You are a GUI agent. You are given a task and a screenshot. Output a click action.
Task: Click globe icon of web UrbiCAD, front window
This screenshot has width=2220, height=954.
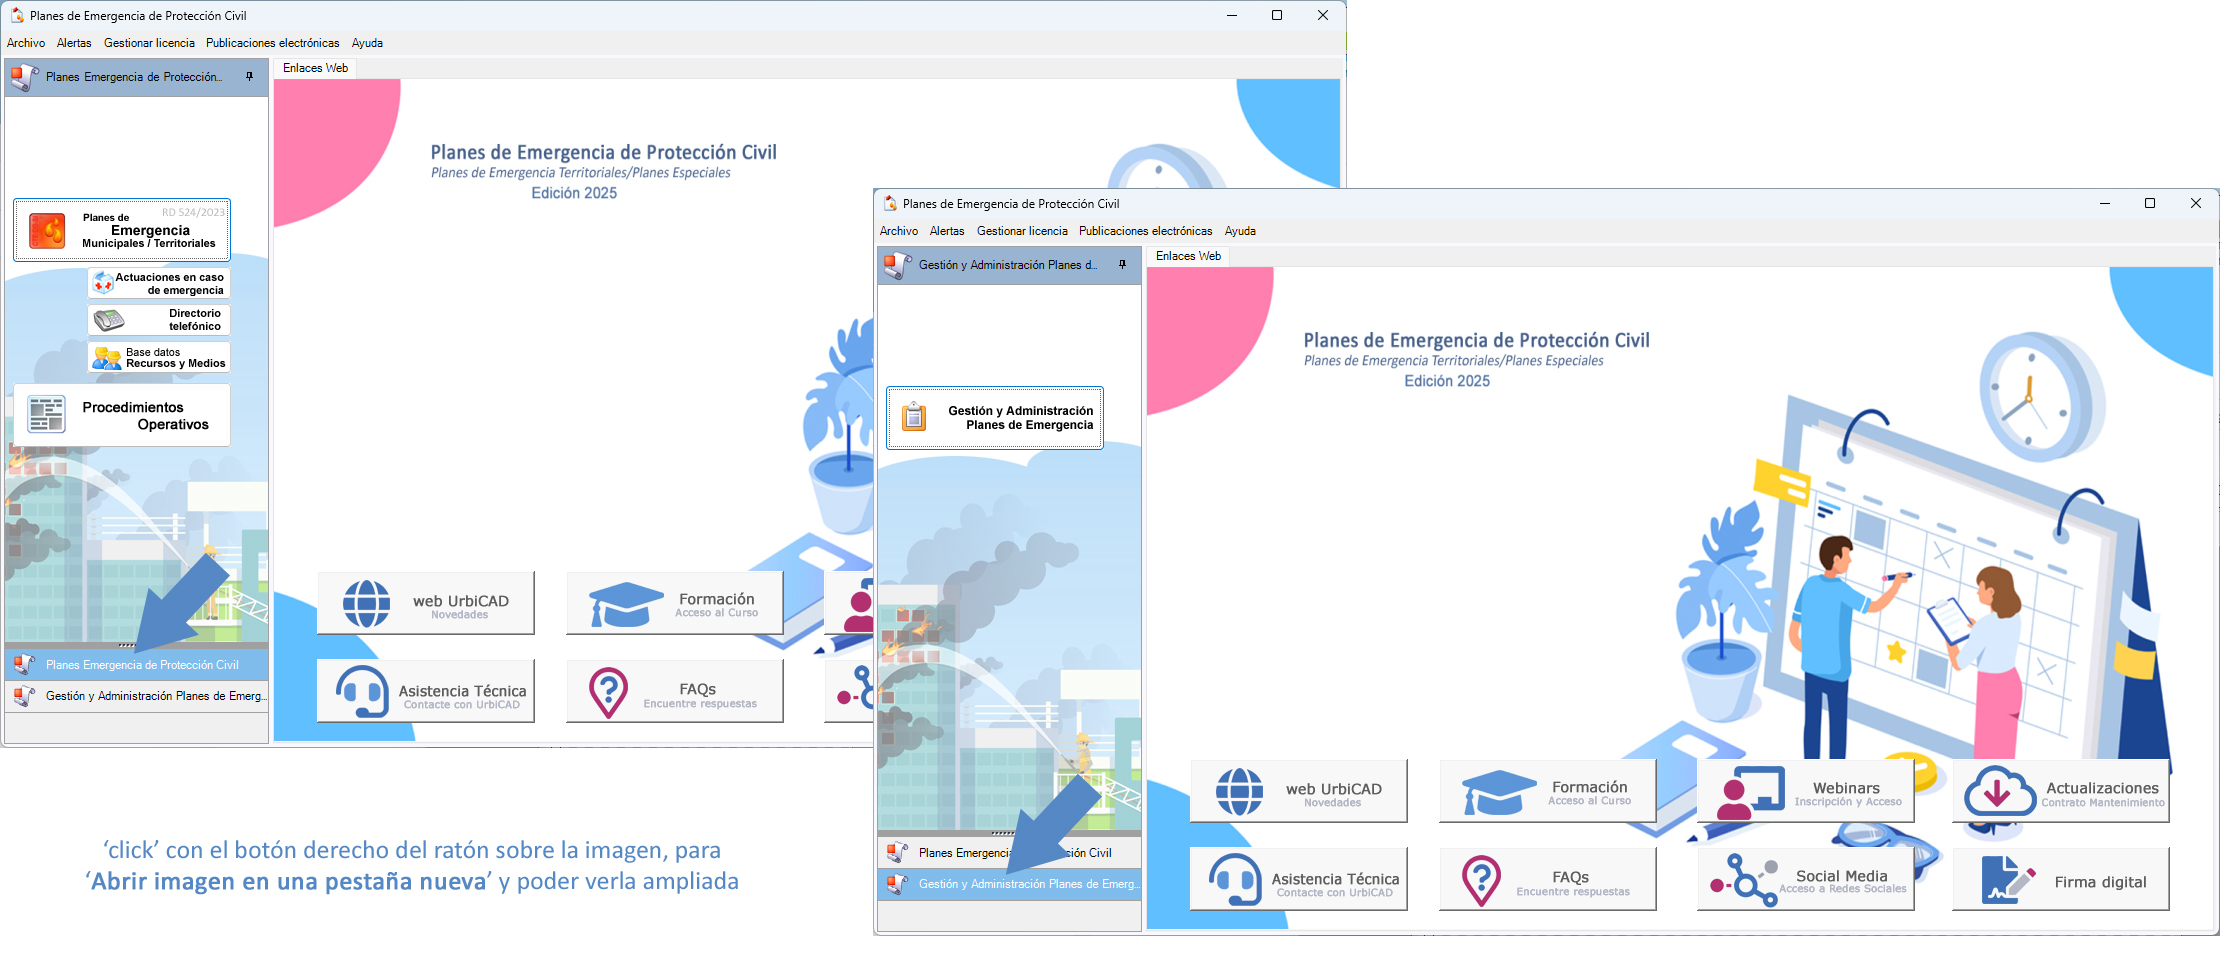point(1239,791)
